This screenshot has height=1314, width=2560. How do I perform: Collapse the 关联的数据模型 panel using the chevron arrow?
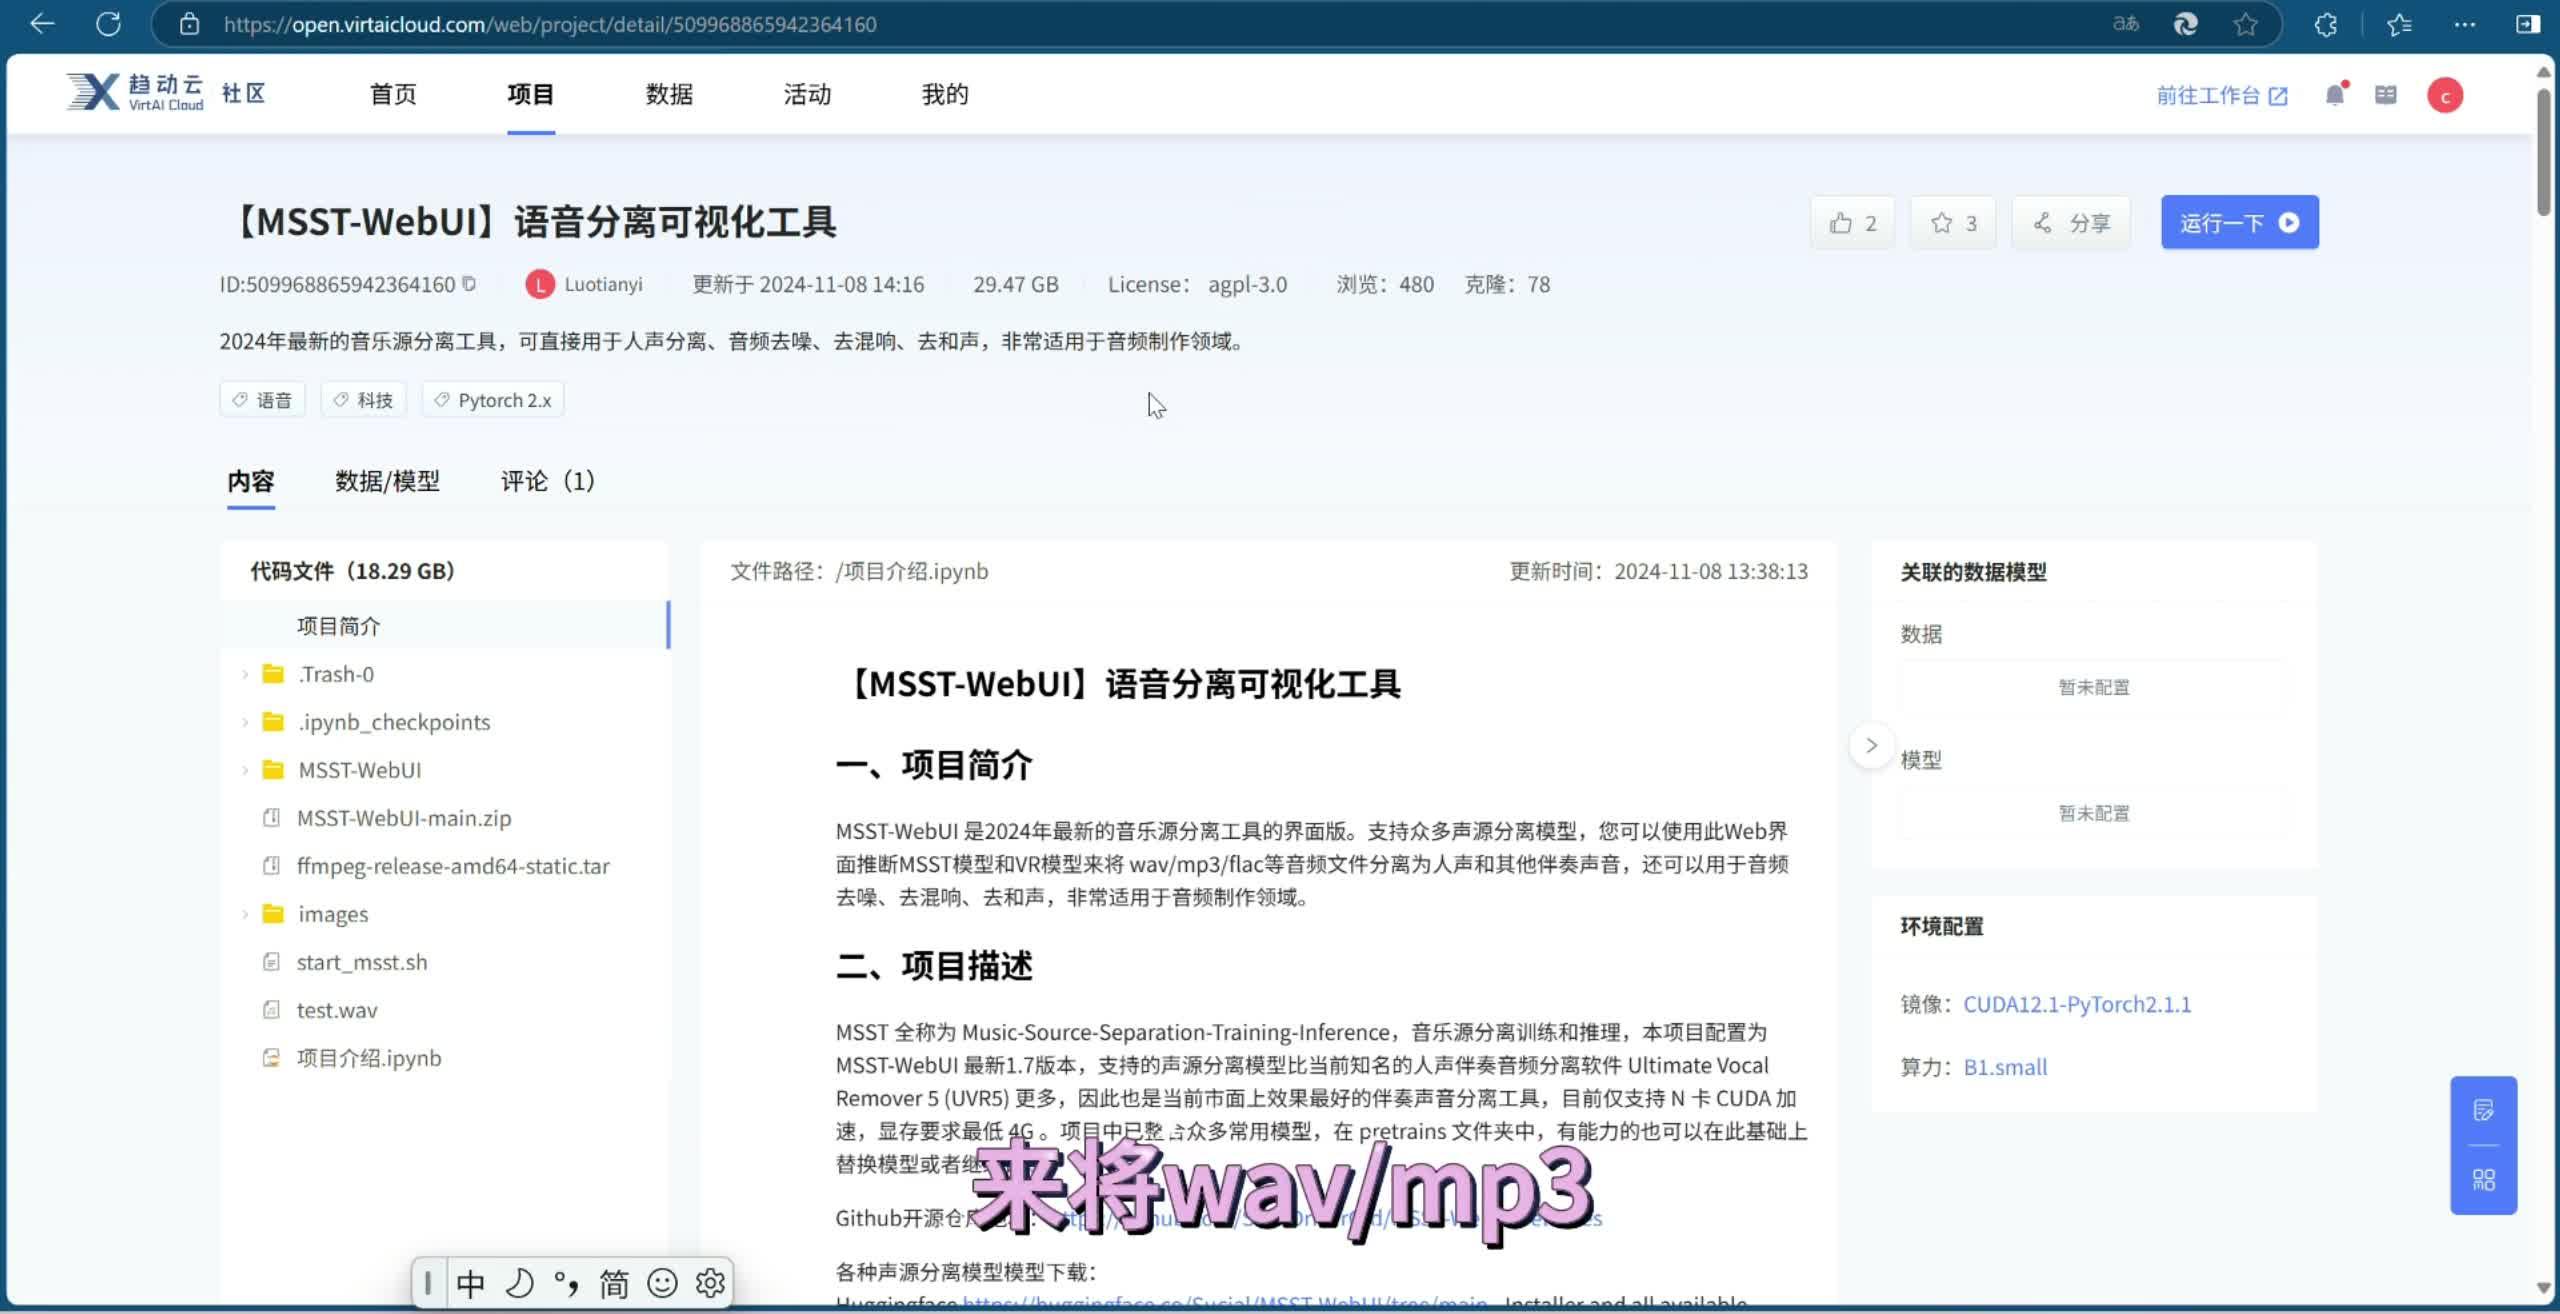[x=1871, y=745]
